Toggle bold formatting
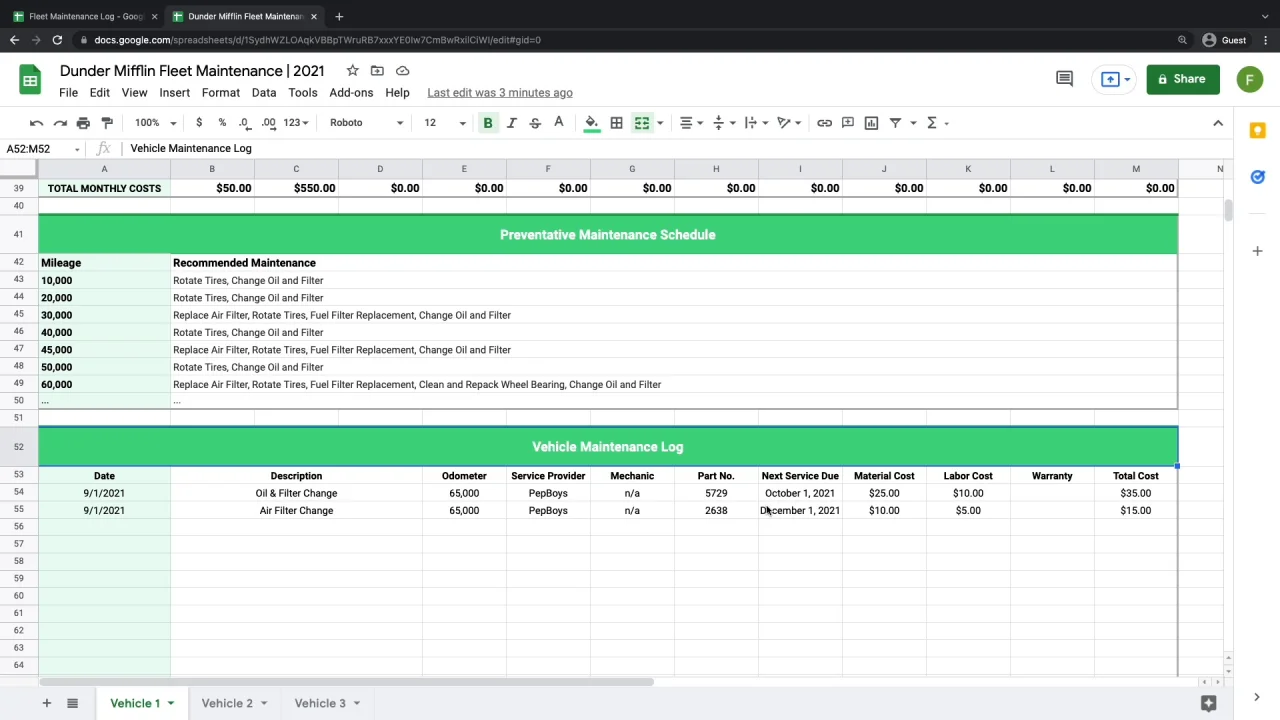The image size is (1280, 720). [488, 123]
